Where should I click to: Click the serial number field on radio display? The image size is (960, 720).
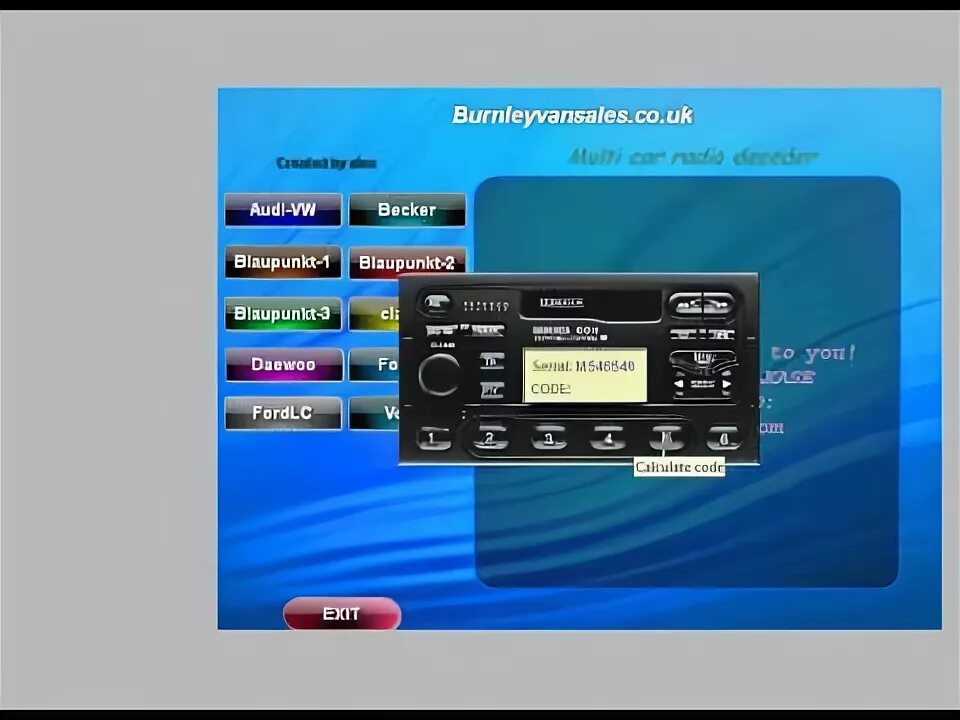[583, 366]
